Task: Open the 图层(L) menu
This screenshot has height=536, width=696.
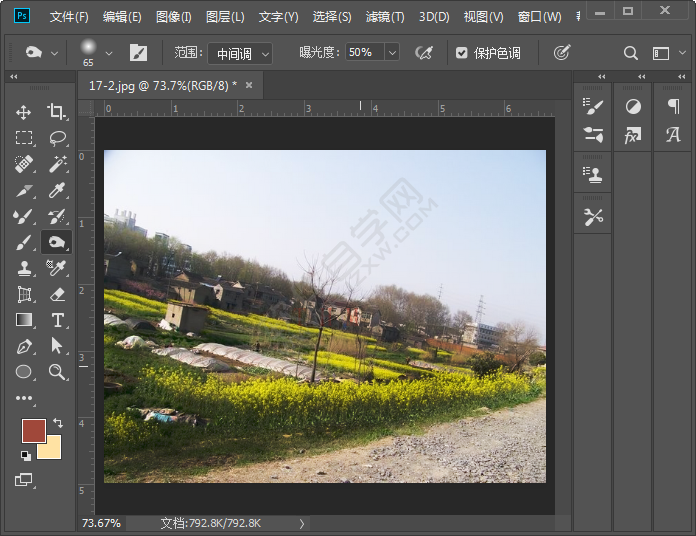Action: coord(225,17)
